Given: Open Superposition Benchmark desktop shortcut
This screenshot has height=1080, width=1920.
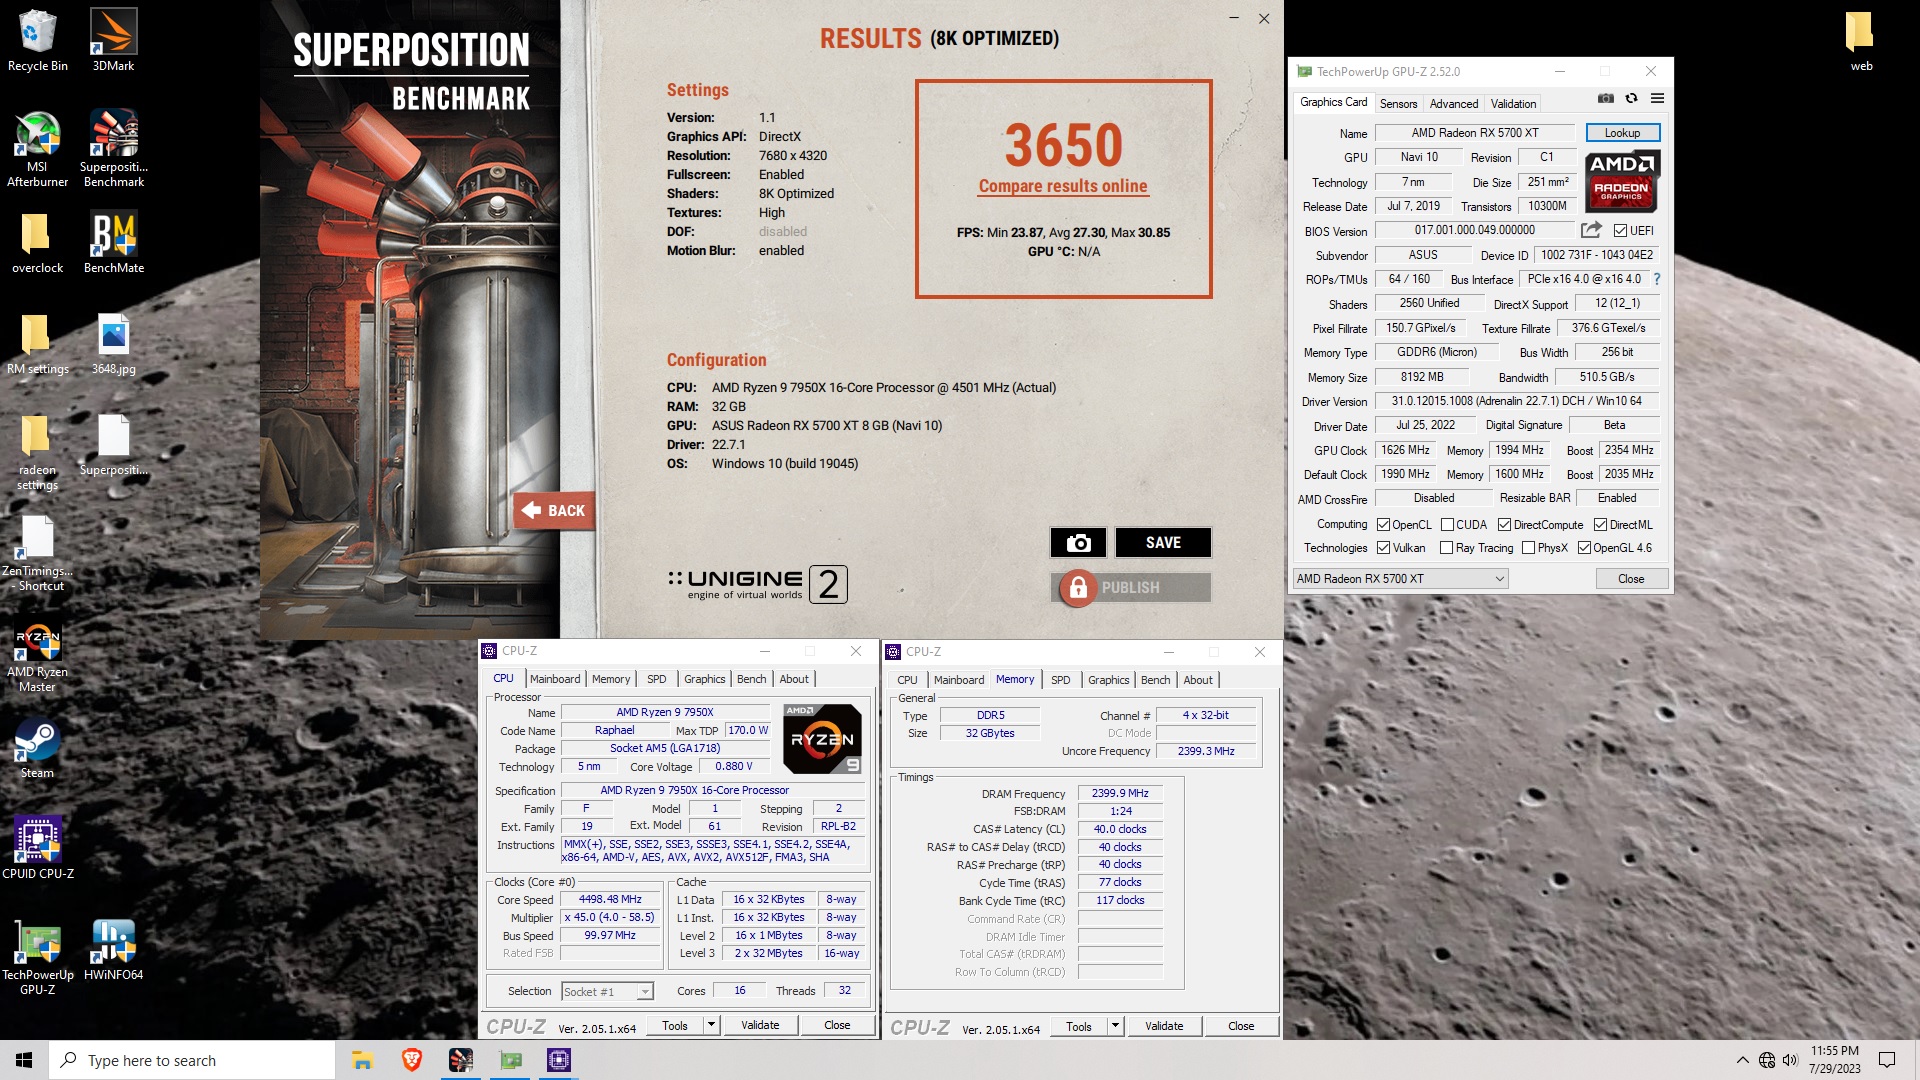Looking at the screenshot, I should tap(113, 148).
